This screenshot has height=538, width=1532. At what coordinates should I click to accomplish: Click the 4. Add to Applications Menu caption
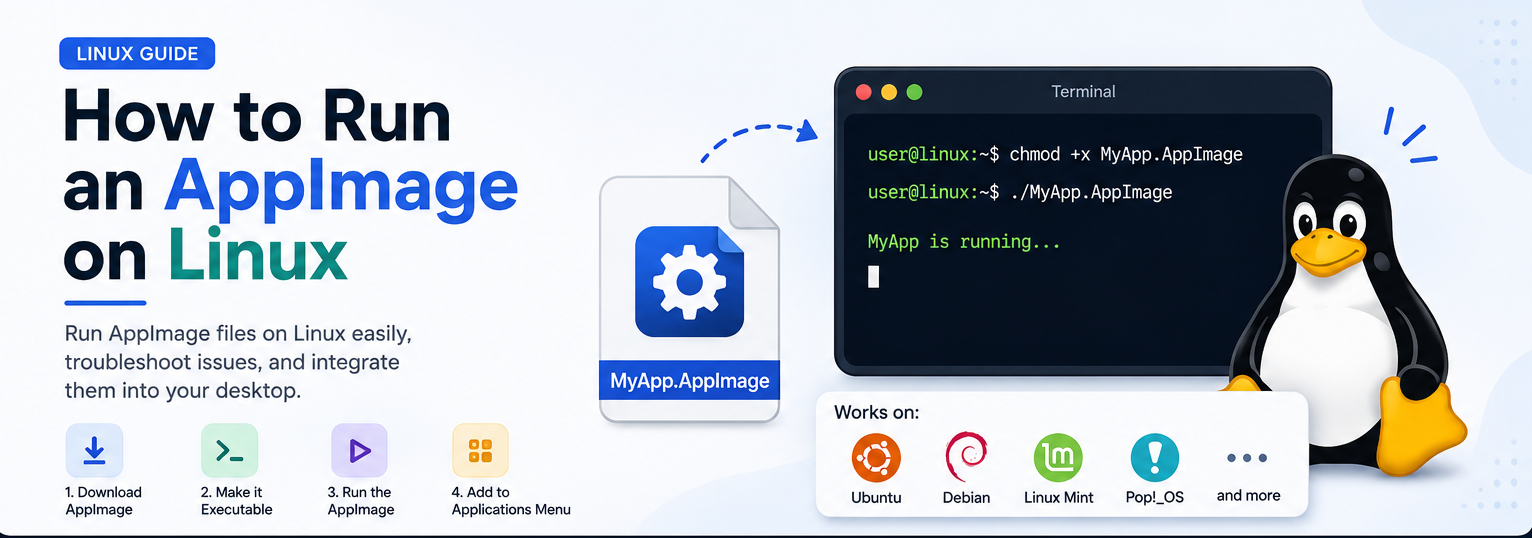(x=511, y=501)
